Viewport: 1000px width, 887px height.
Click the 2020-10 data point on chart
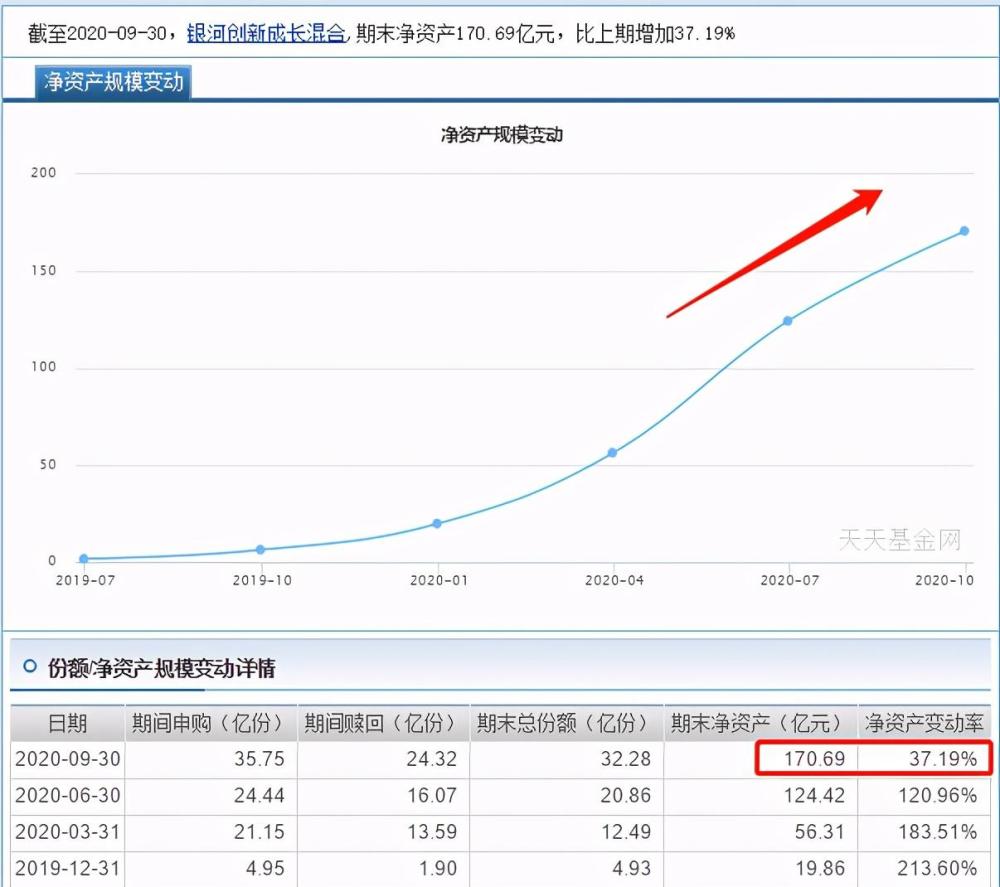(x=964, y=231)
